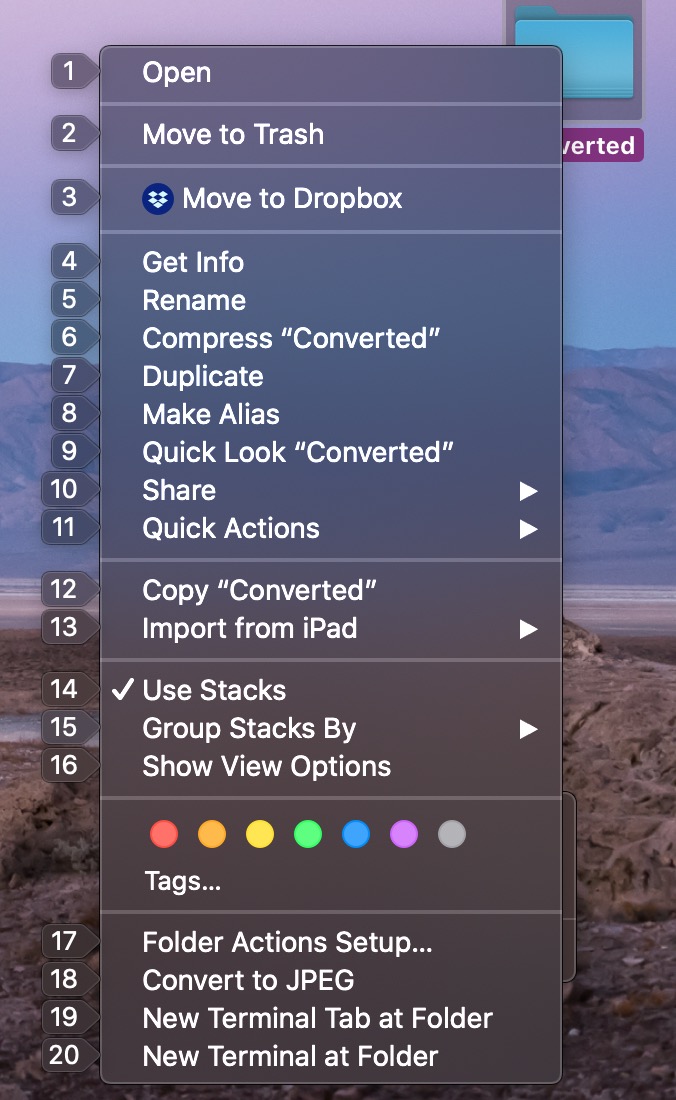This screenshot has height=1100, width=676.
Task: Apply the orange color tag
Action: (212, 834)
